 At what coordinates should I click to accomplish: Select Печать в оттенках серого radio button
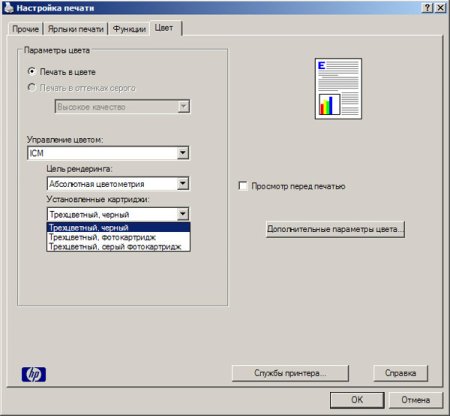(x=32, y=87)
